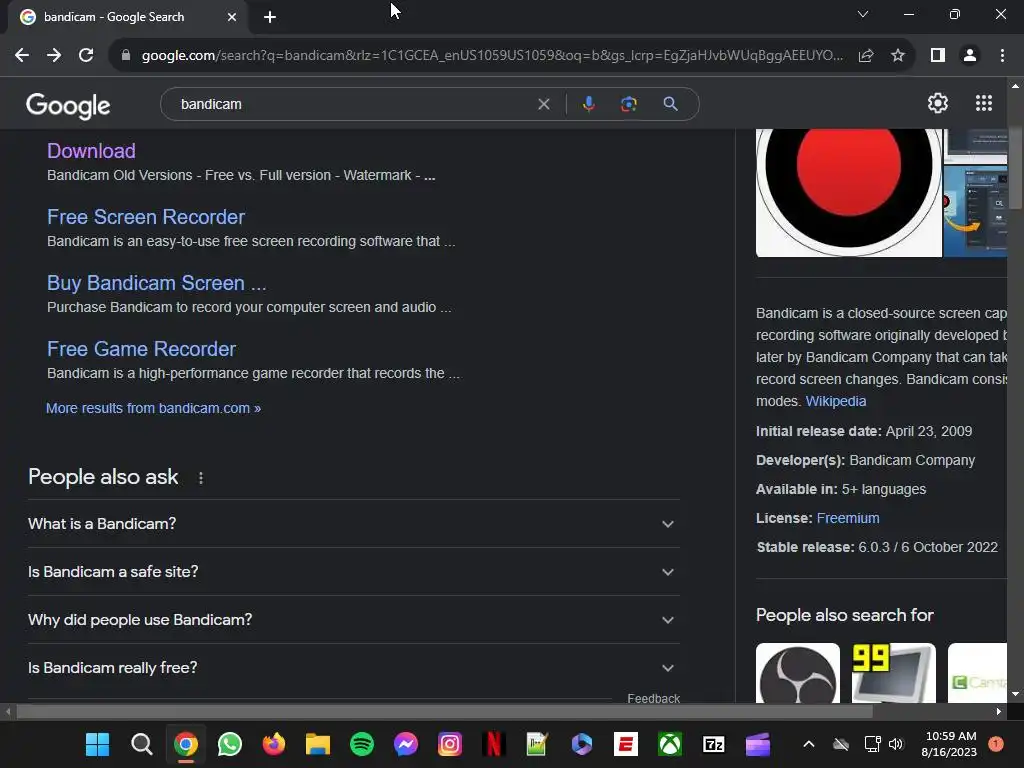
Task: View site information via the lock icon
Action: [126, 56]
